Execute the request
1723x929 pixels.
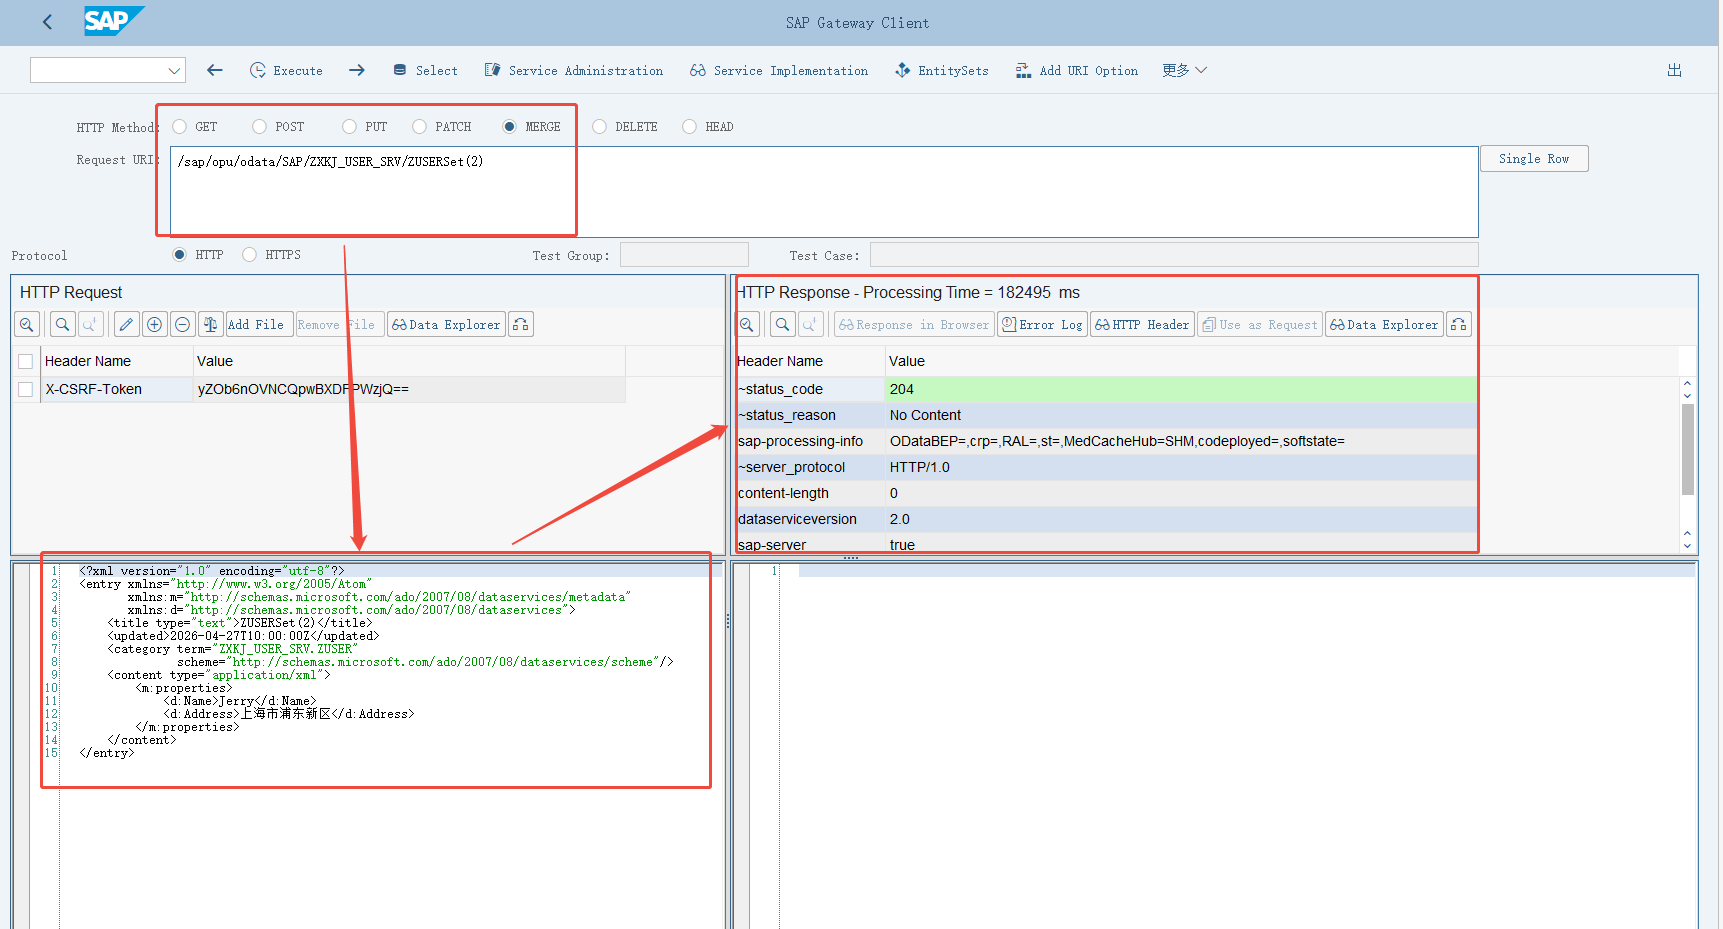[x=287, y=70]
